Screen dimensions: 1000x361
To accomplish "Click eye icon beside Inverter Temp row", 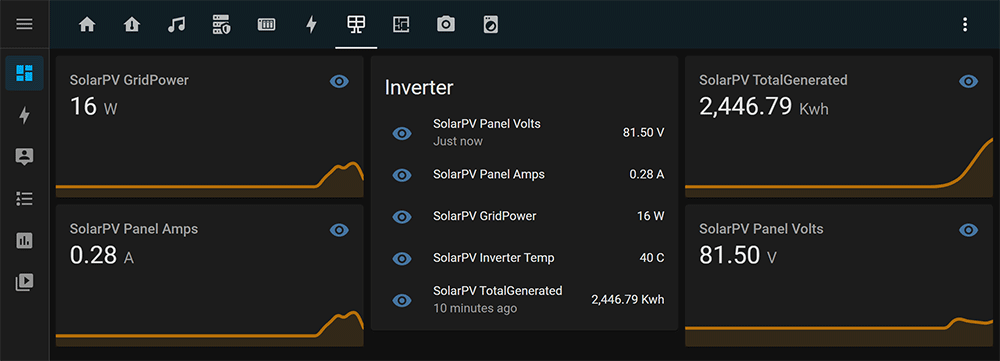I will [401, 258].
